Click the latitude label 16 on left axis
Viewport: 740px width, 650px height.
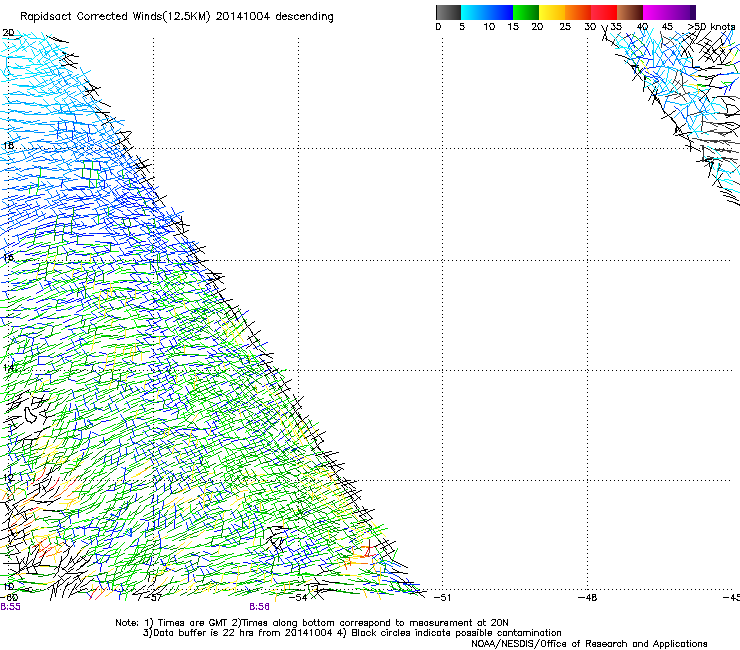[8, 258]
